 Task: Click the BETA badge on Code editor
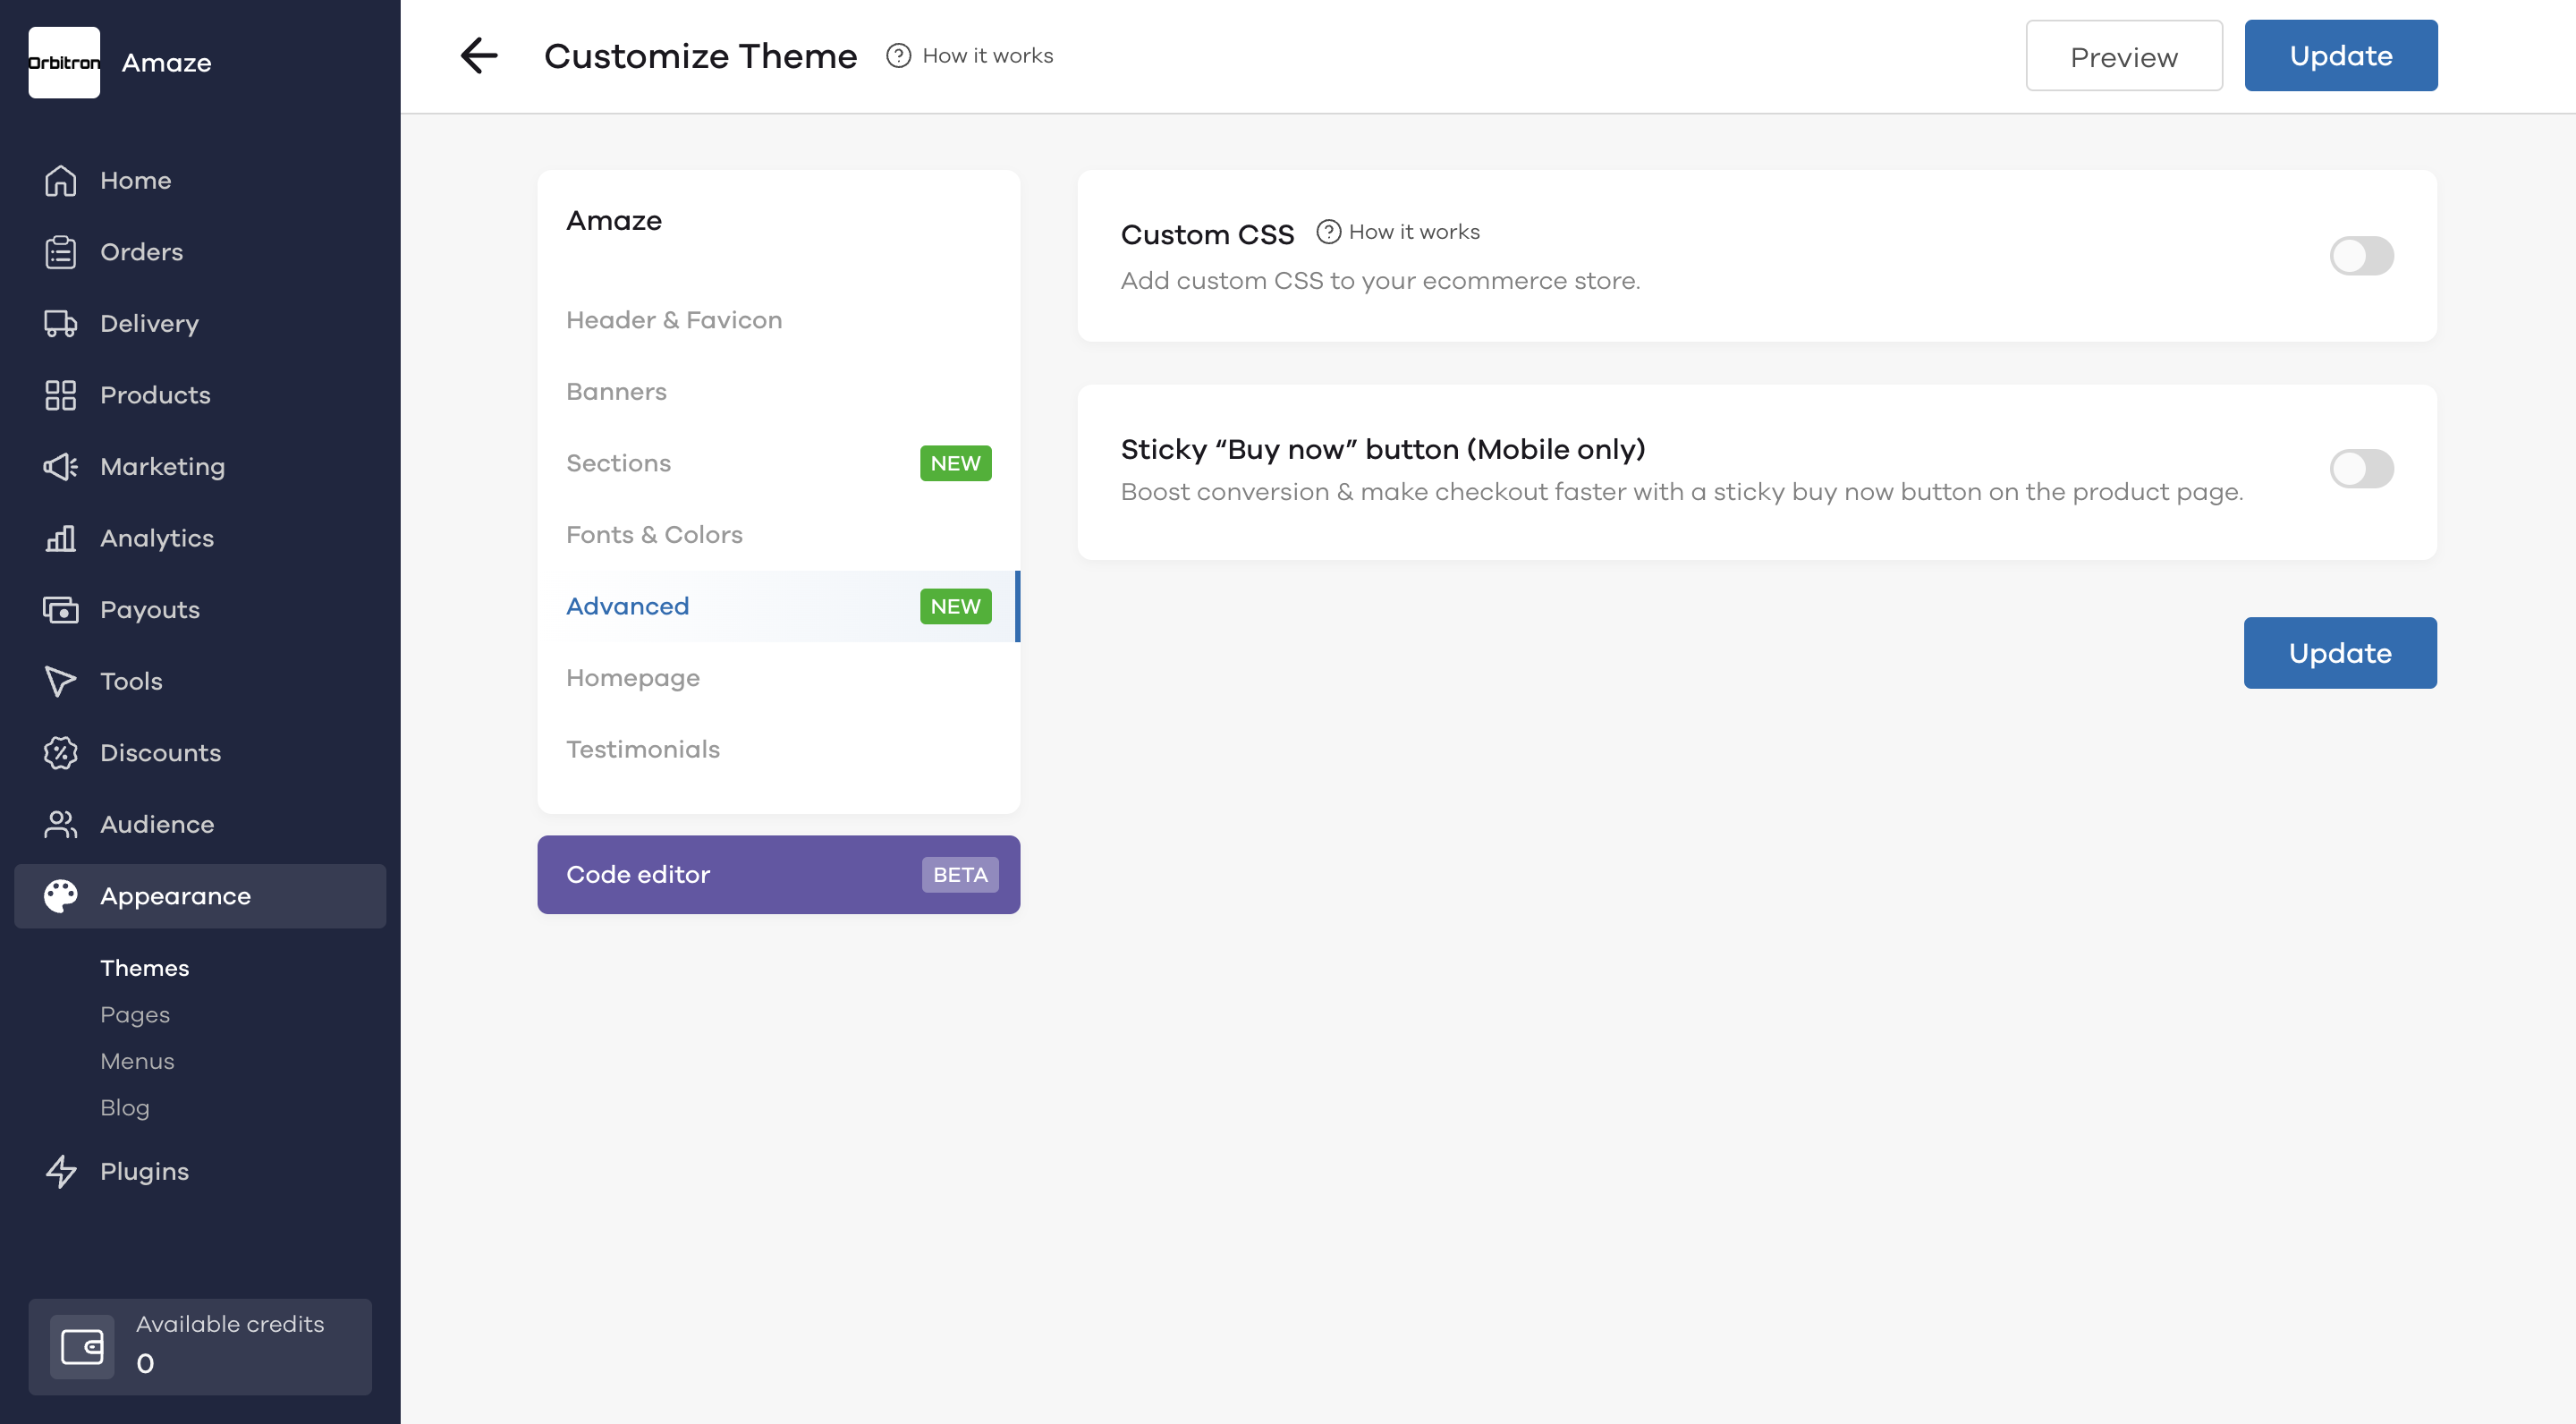[960, 874]
